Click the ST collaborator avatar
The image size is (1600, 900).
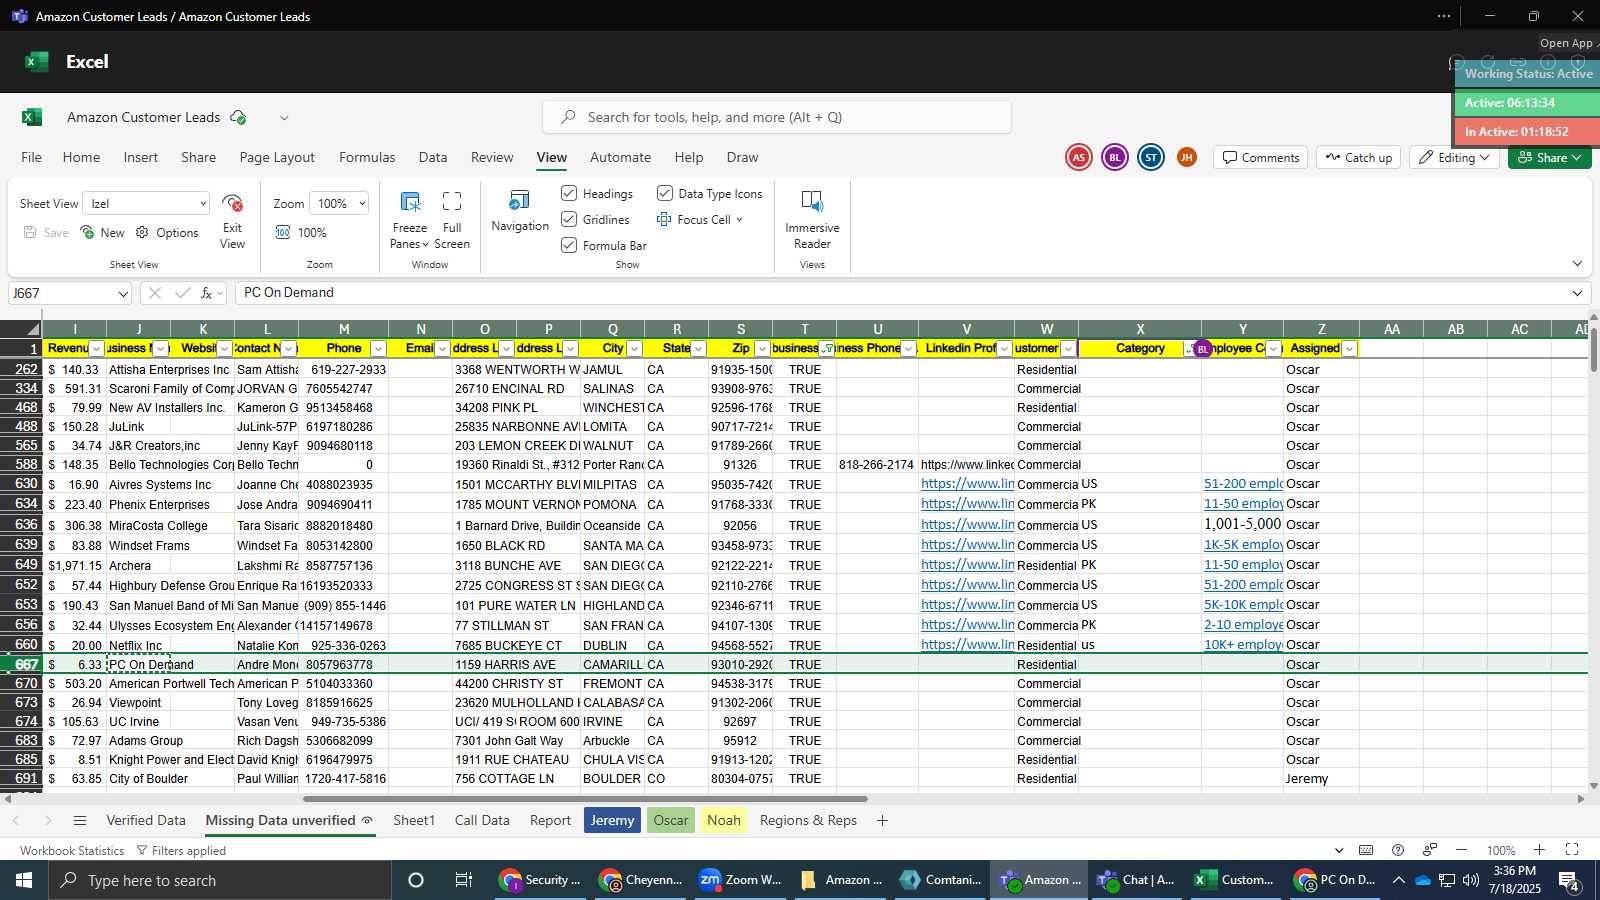1151,157
